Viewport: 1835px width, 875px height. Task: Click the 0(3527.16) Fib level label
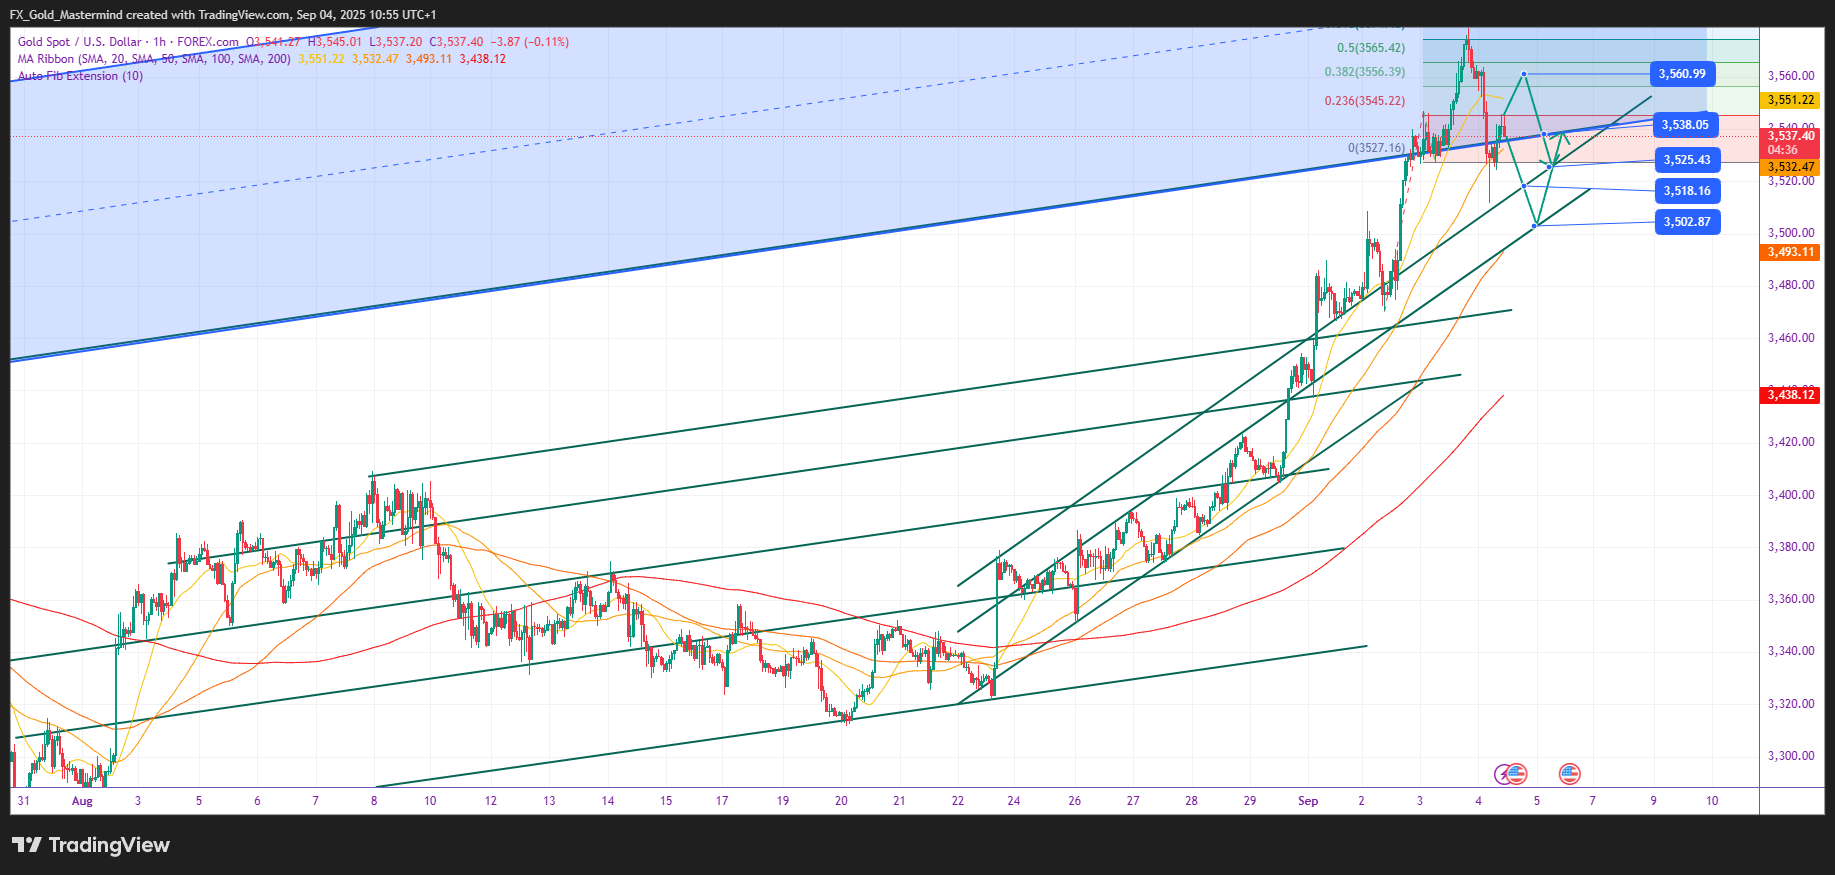pos(1377,148)
